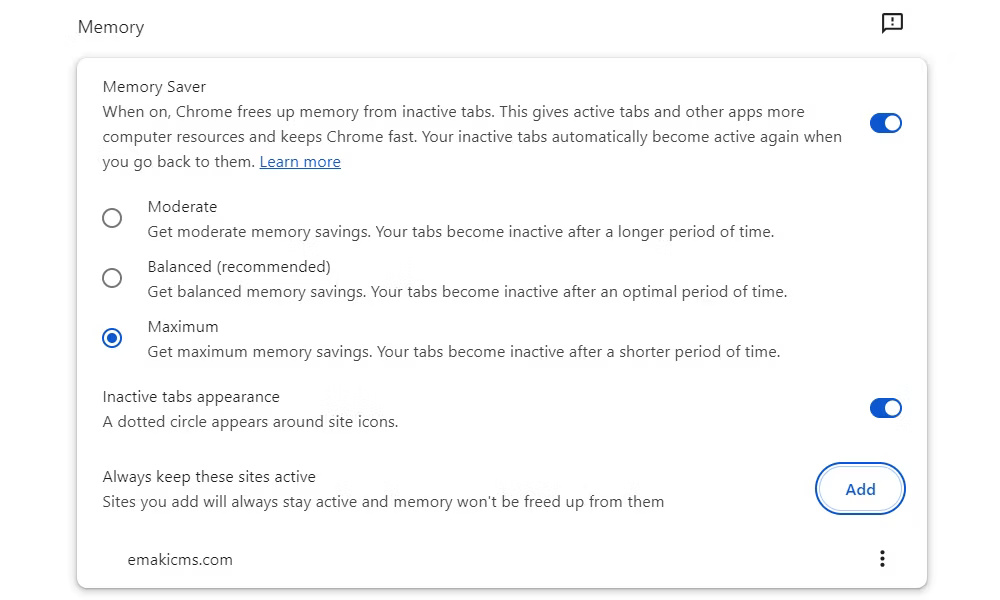Open more actions for the emakicms.com entry
The height and width of the screenshot is (600, 1000).
(882, 558)
